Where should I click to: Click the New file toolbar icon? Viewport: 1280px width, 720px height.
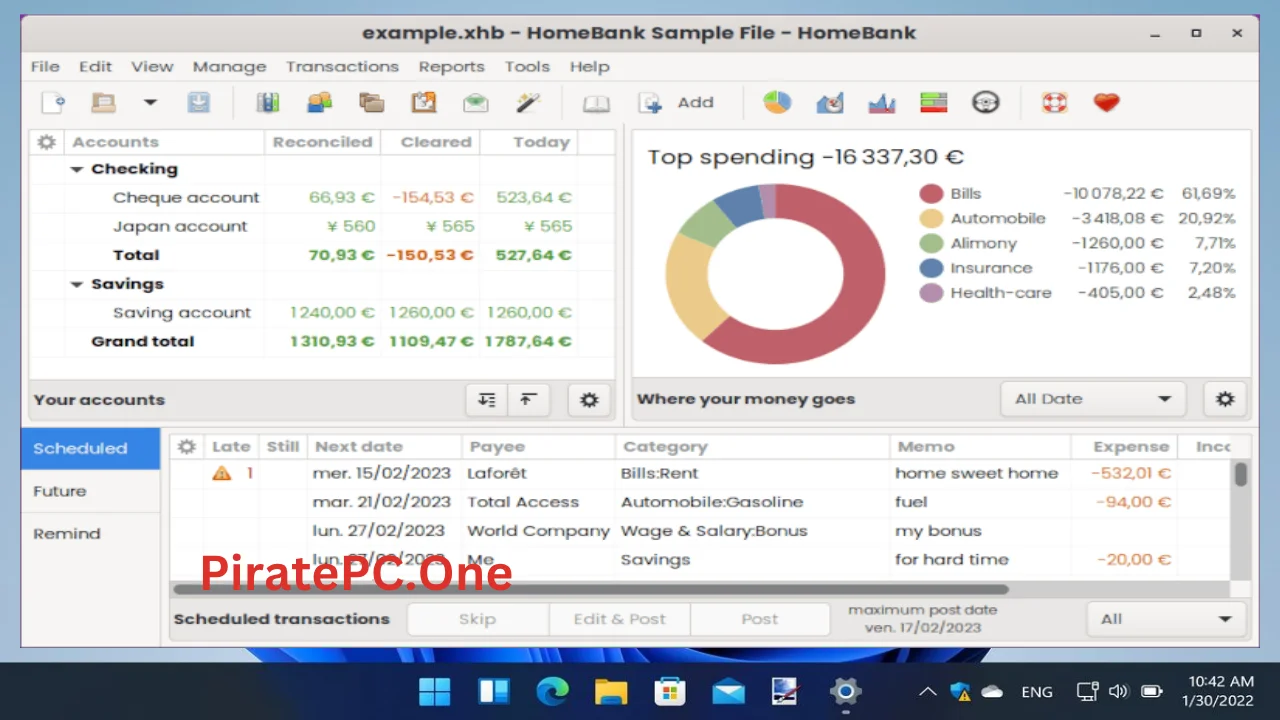pyautogui.click(x=53, y=102)
